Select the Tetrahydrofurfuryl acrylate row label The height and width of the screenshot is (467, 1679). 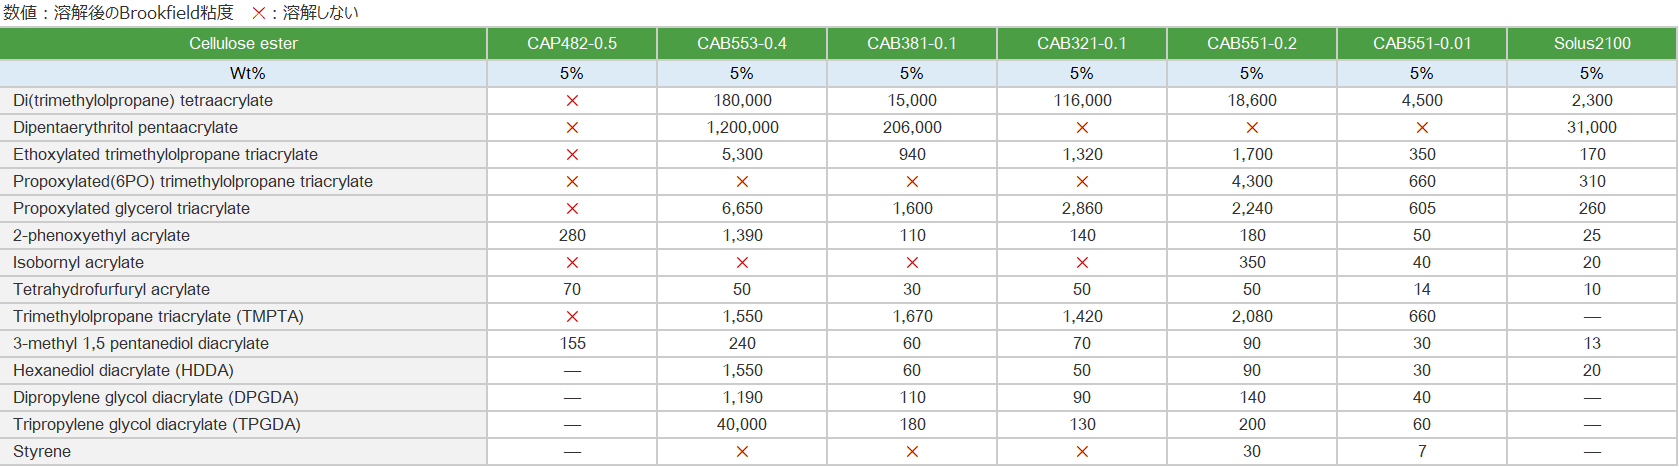pos(111,290)
